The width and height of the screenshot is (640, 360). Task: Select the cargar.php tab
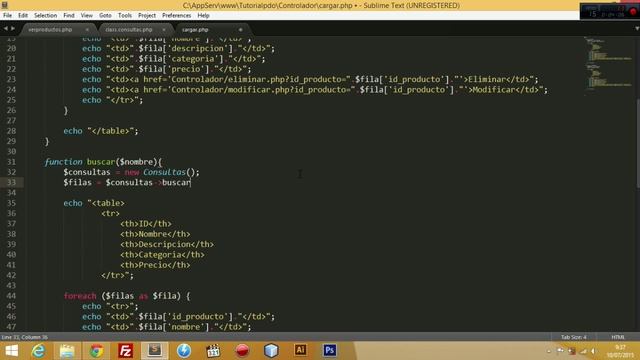click(x=195, y=30)
